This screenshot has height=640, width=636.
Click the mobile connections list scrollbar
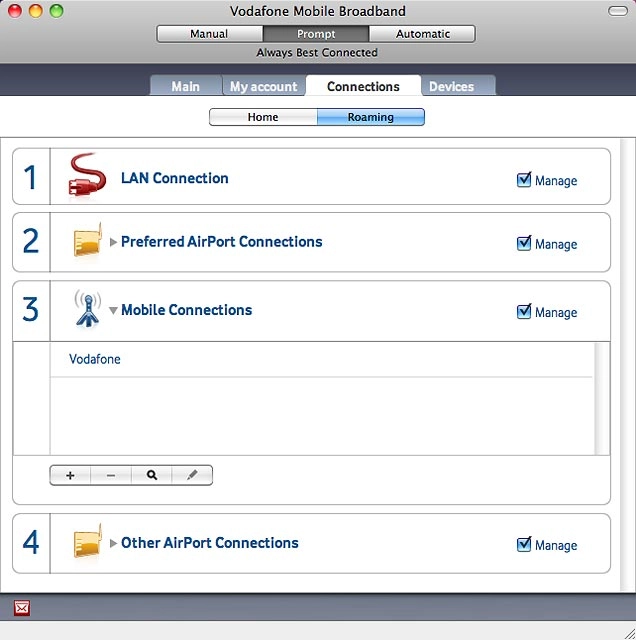(602, 398)
